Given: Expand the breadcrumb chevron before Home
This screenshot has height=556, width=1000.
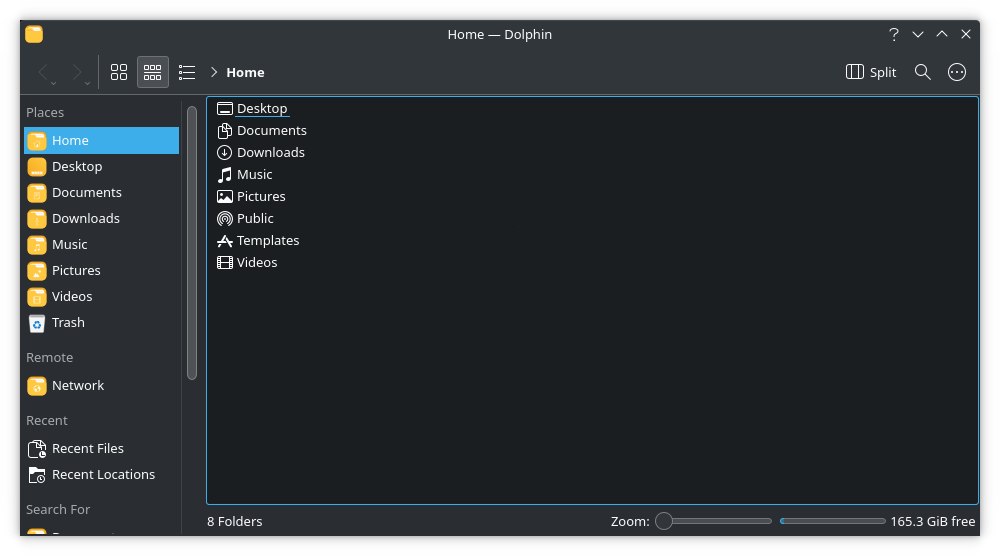Looking at the screenshot, I should pyautogui.click(x=214, y=72).
